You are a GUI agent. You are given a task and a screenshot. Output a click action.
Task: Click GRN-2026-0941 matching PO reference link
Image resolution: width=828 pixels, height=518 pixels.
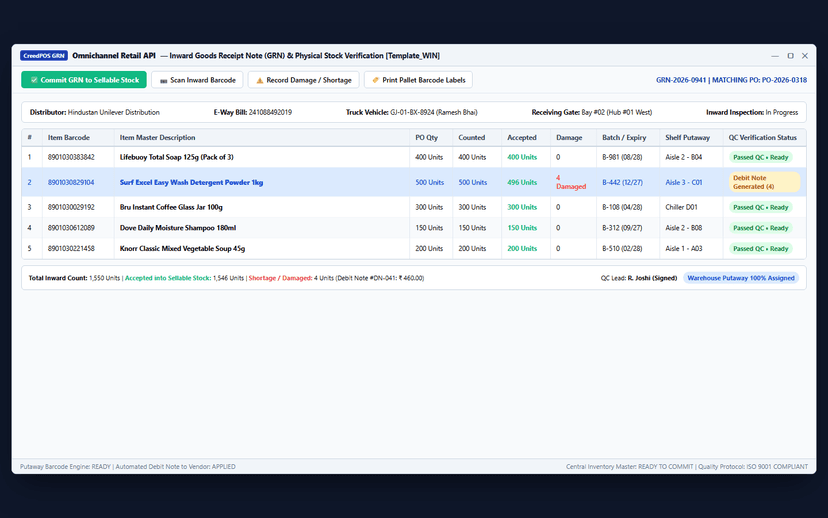731,80
